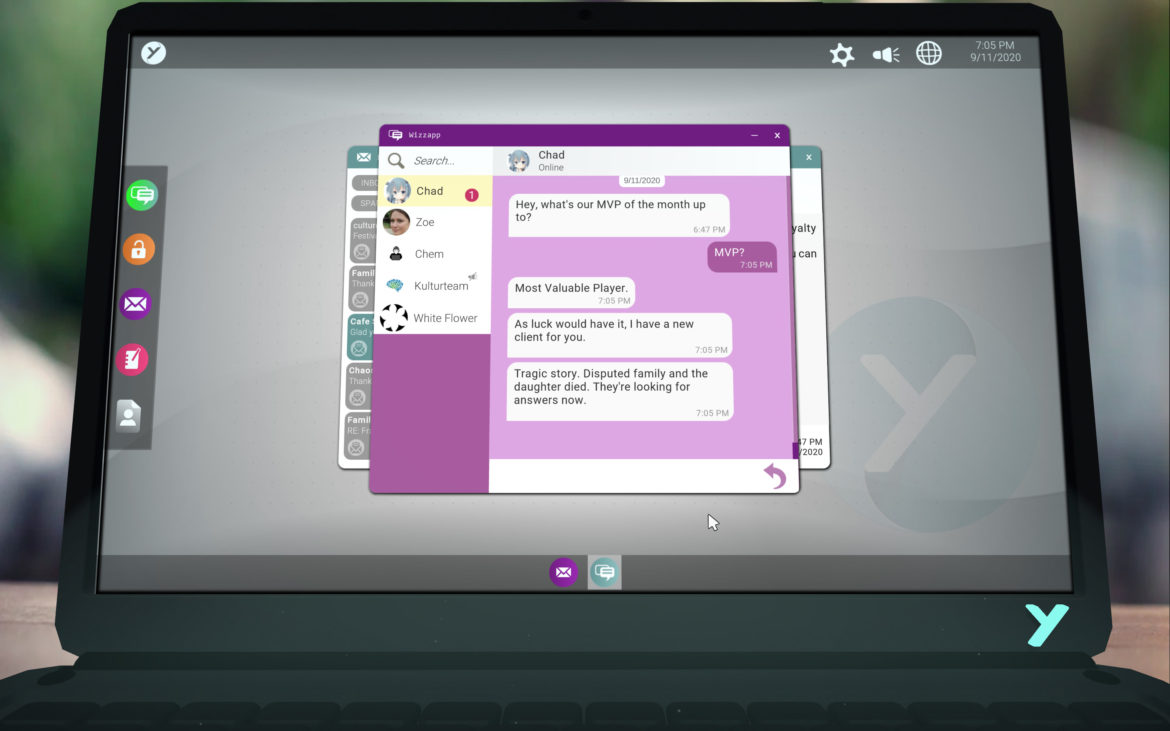Click the orange padlock icon in the sidebar
The image size is (1170, 731).
pyautogui.click(x=139, y=249)
